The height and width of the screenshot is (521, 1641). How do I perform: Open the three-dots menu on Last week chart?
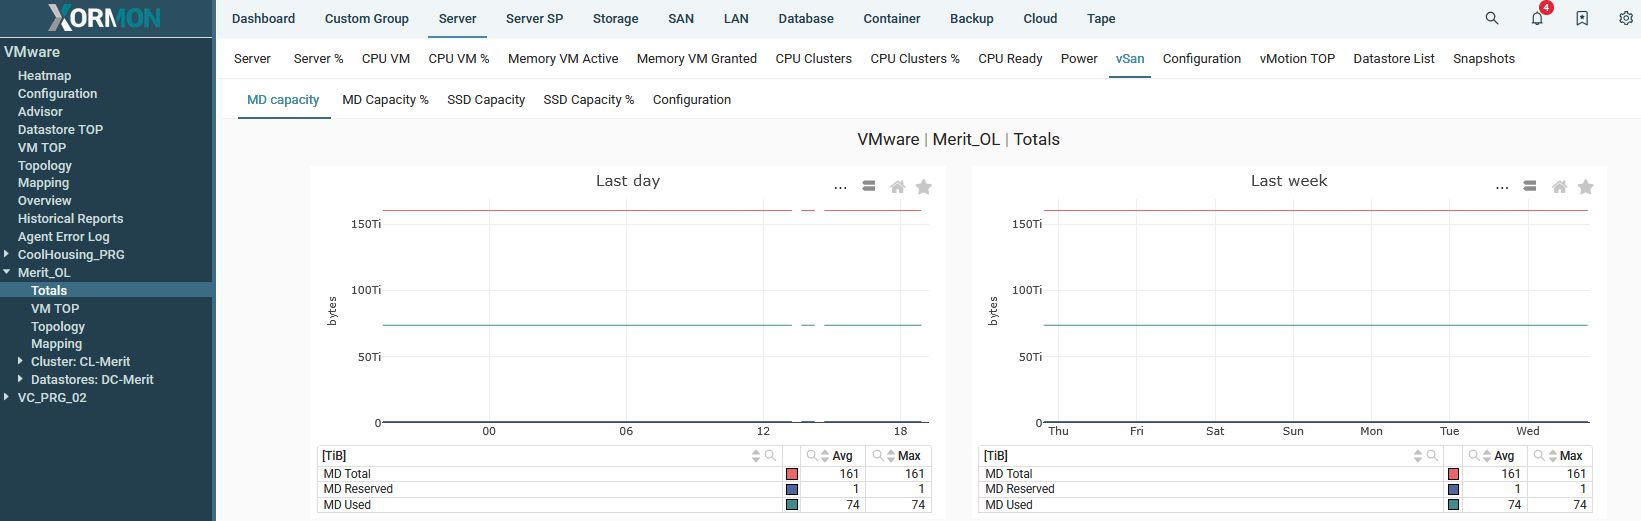1501,187
